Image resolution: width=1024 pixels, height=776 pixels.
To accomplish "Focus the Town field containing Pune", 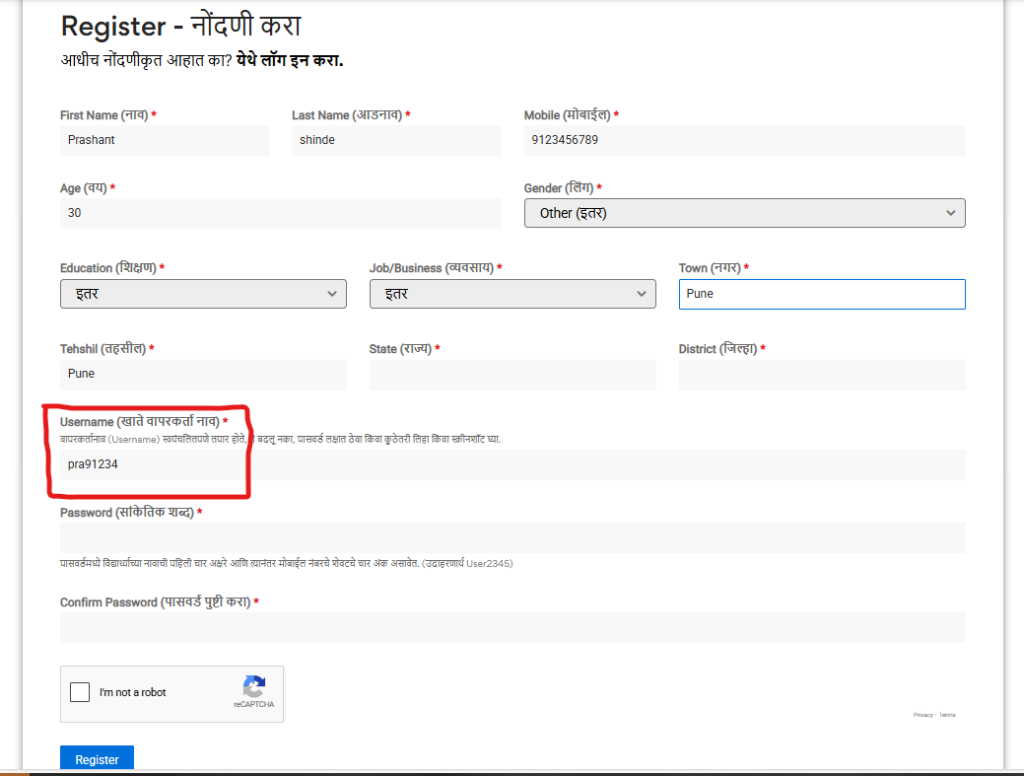I will [x=821, y=294].
